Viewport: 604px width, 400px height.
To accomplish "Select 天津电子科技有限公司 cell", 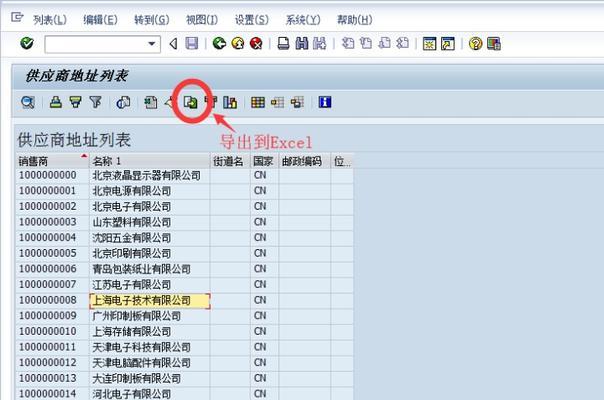I will point(149,347).
